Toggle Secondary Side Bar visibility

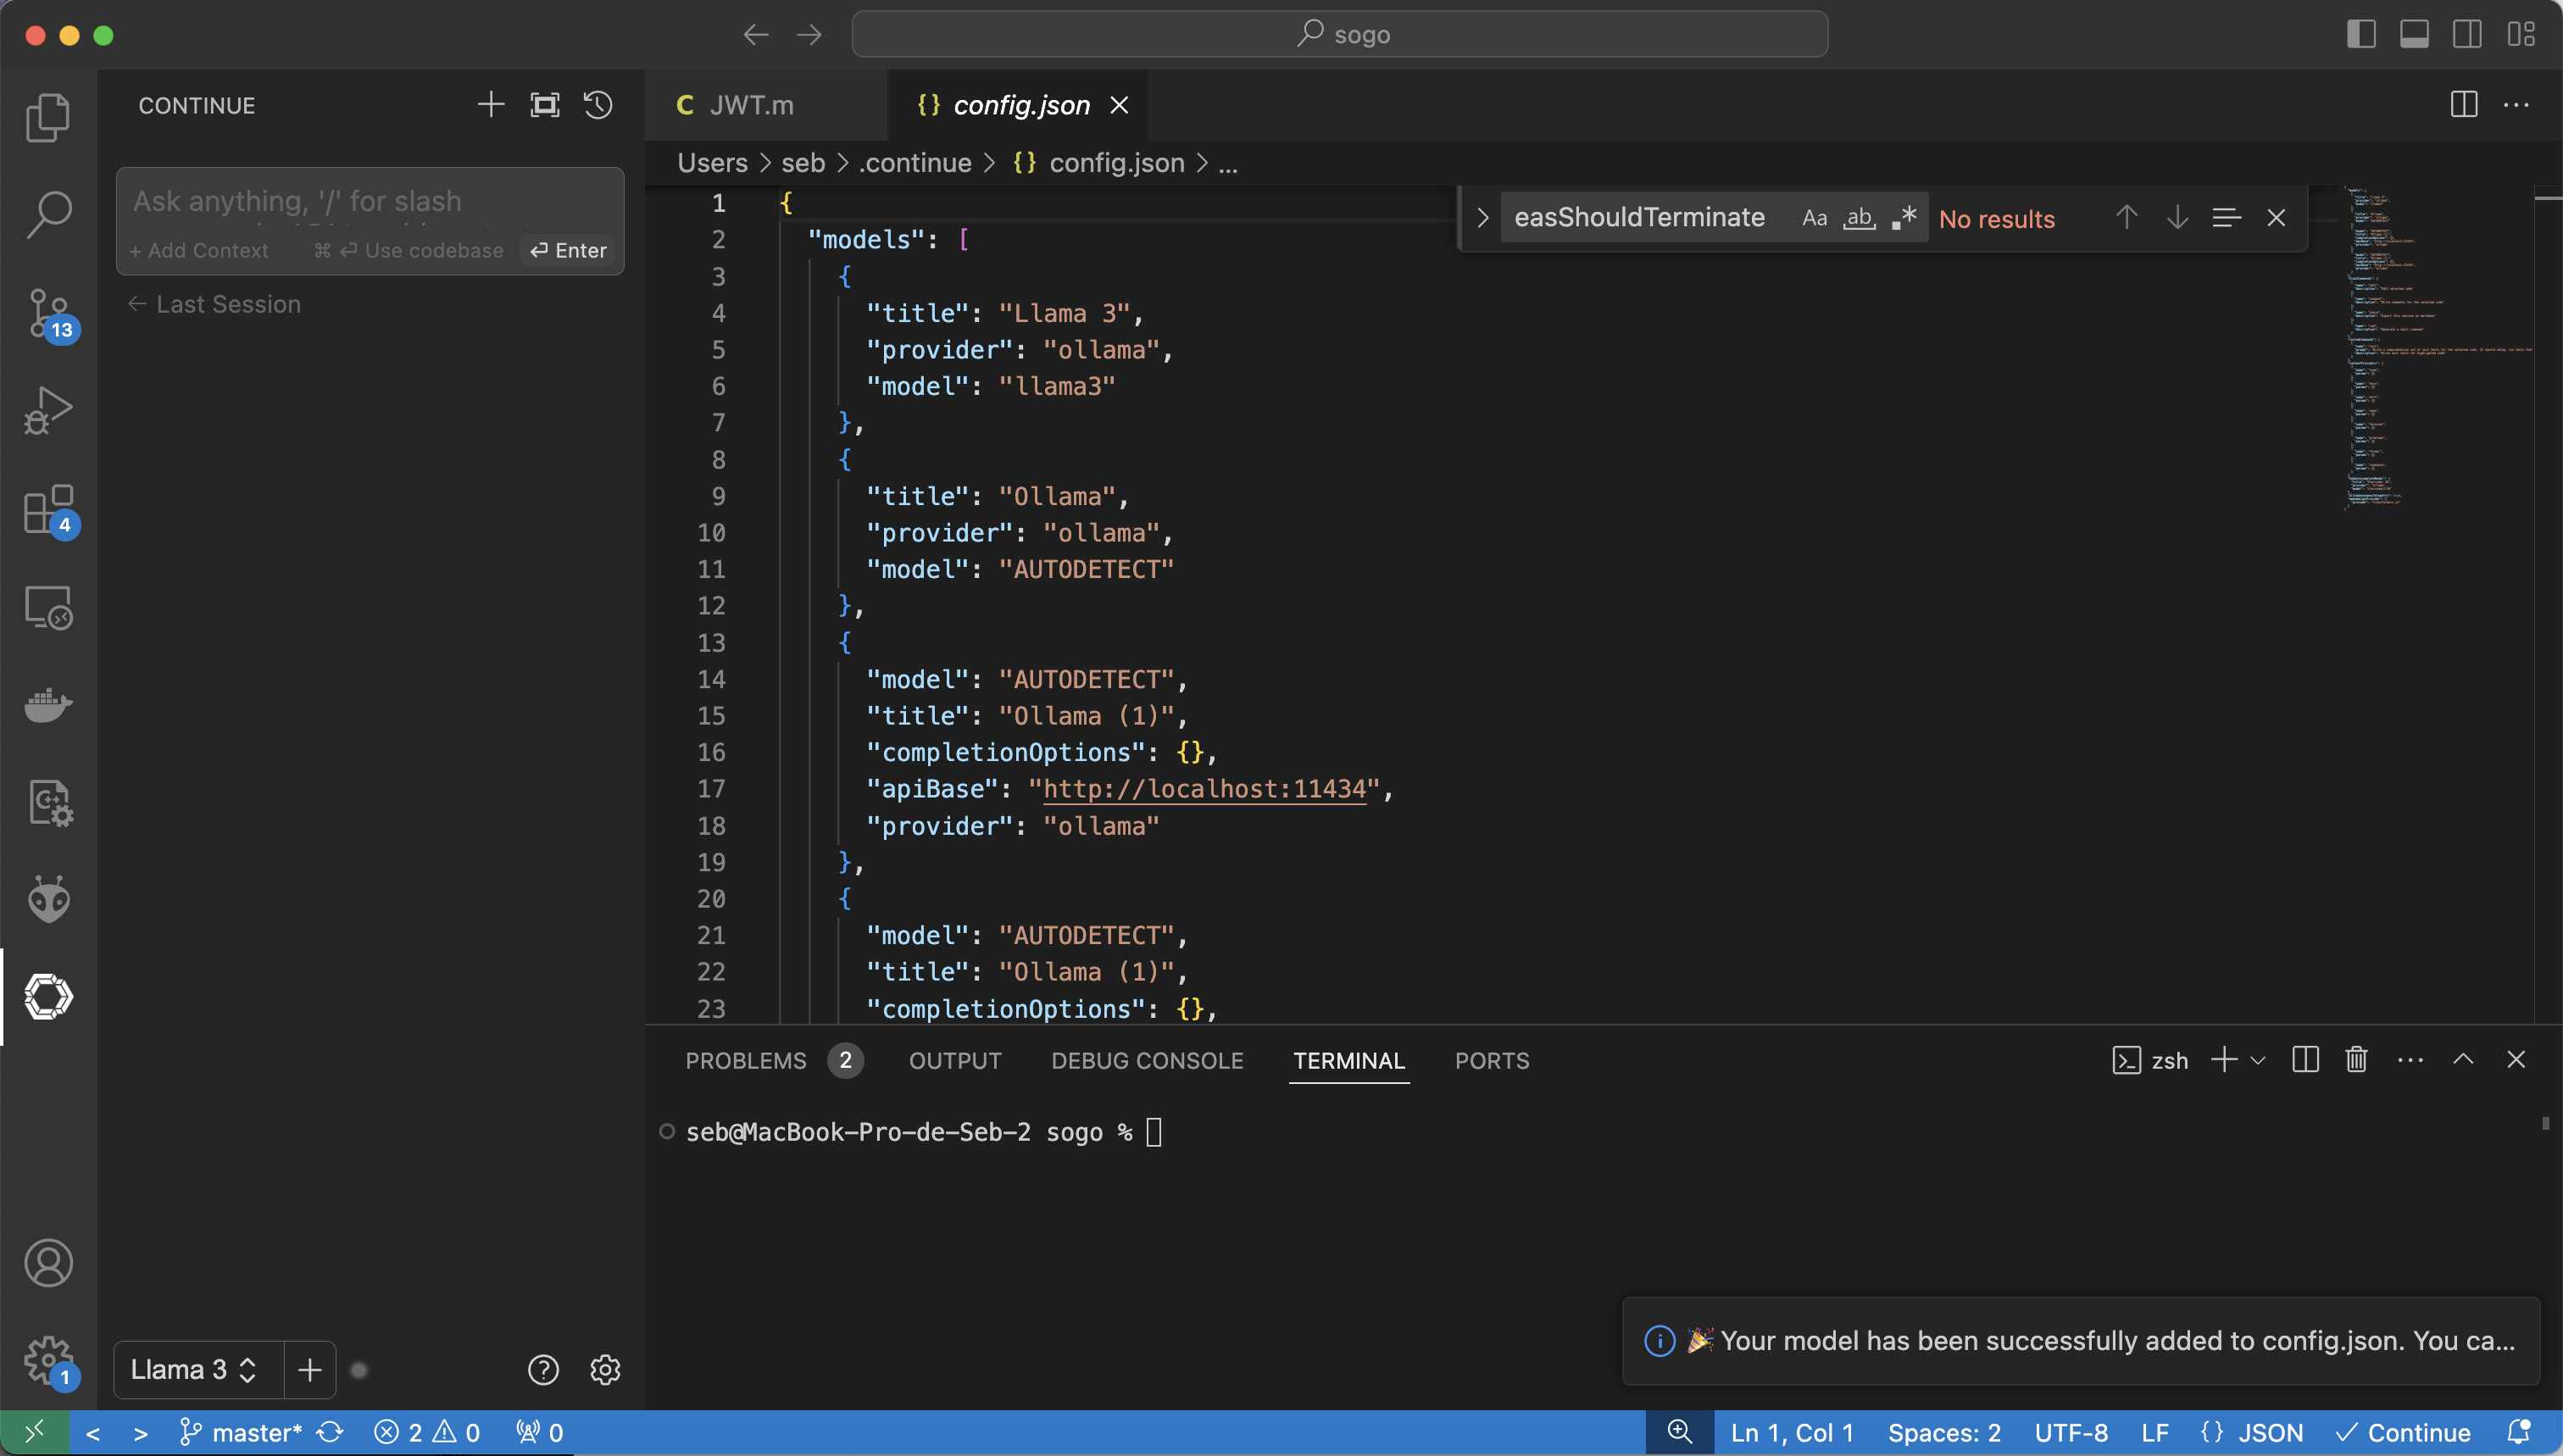[2467, 34]
